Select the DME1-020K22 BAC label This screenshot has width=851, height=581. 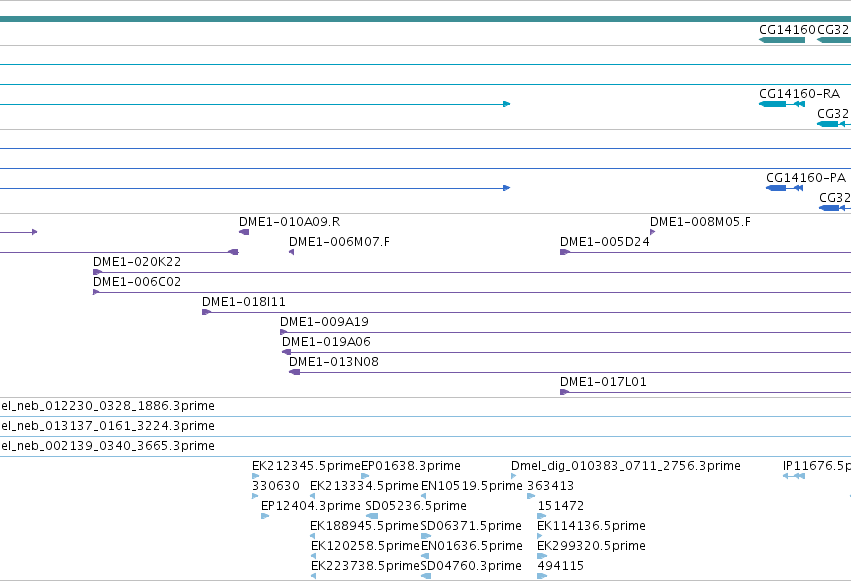point(137,261)
